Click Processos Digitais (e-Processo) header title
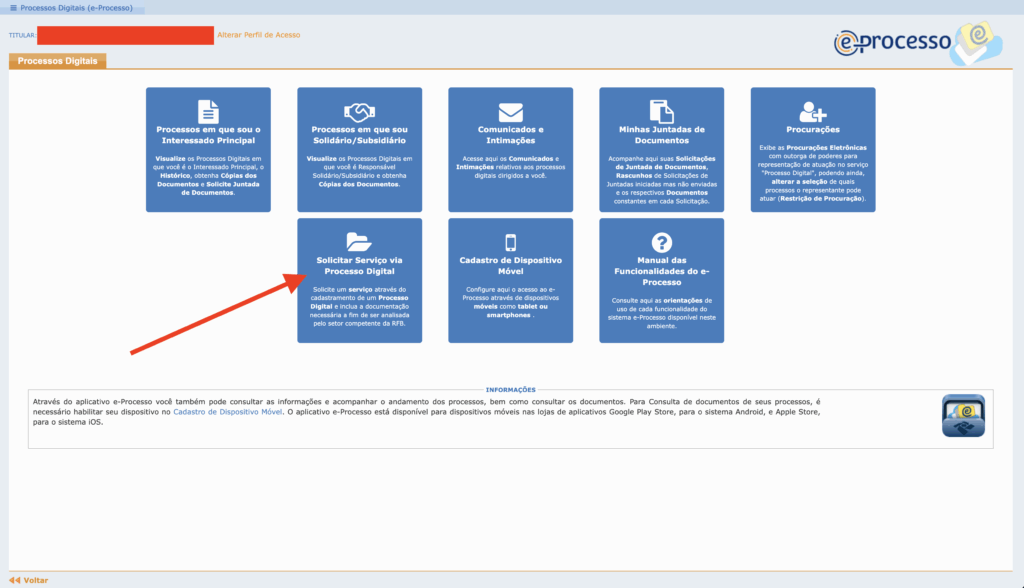 tap(76, 8)
